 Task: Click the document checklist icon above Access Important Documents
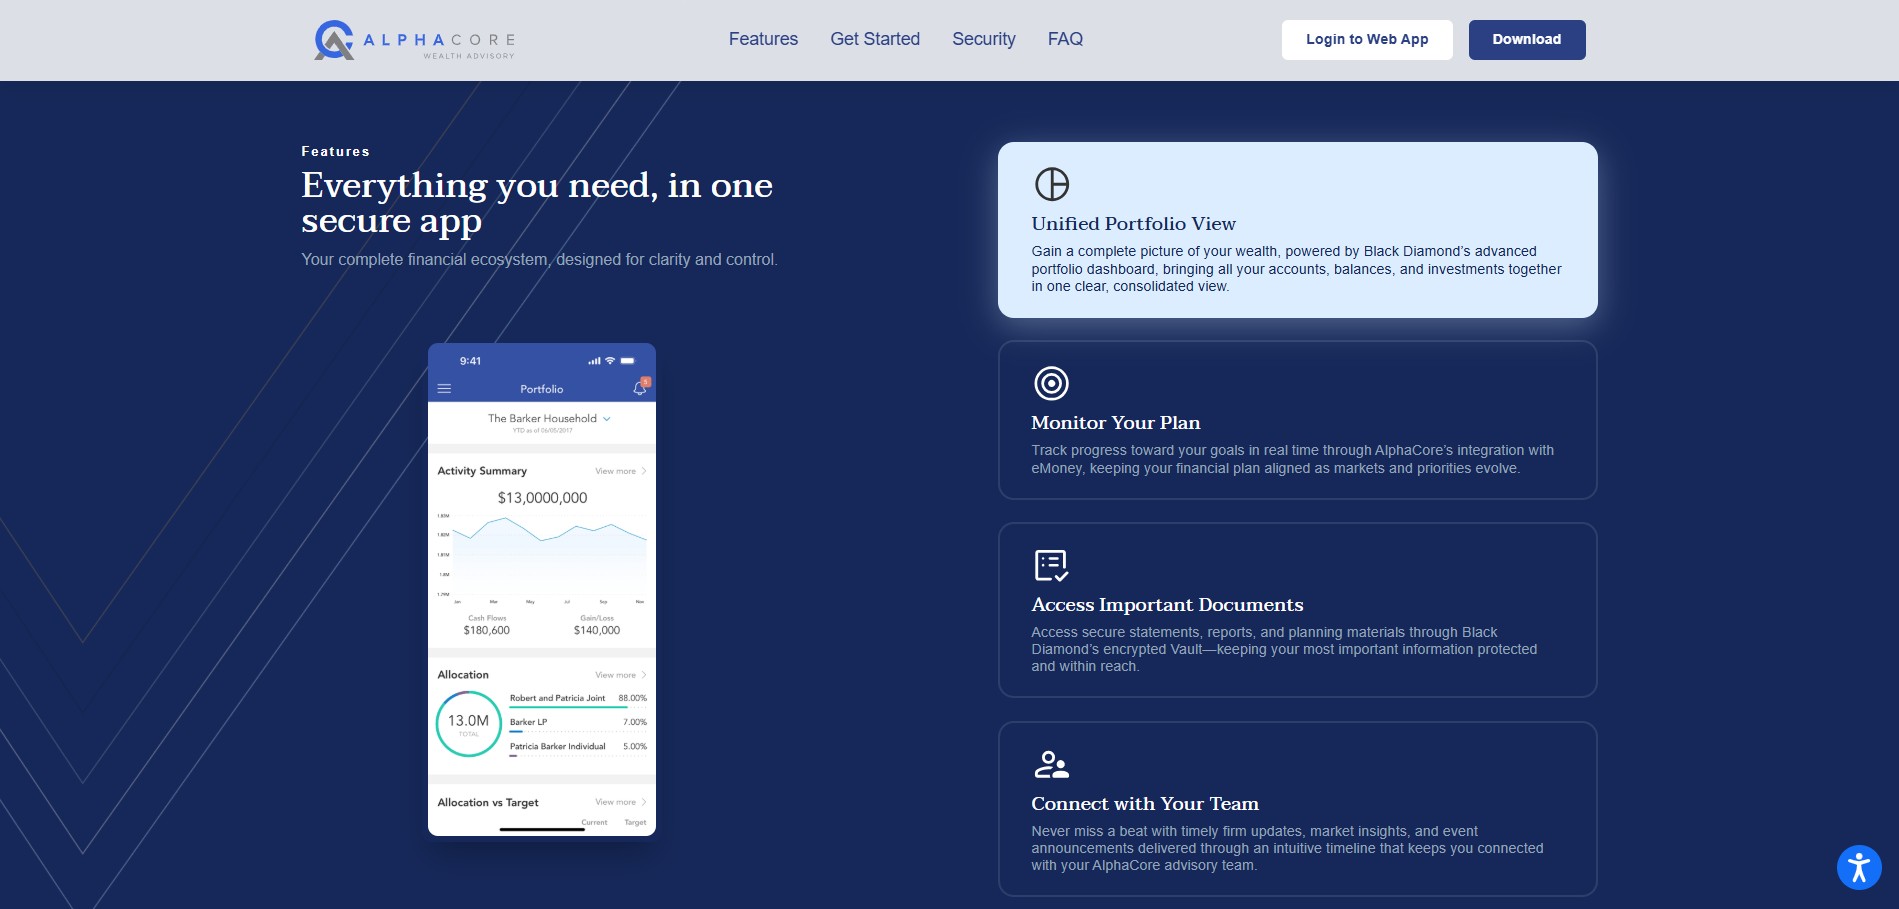click(x=1050, y=565)
